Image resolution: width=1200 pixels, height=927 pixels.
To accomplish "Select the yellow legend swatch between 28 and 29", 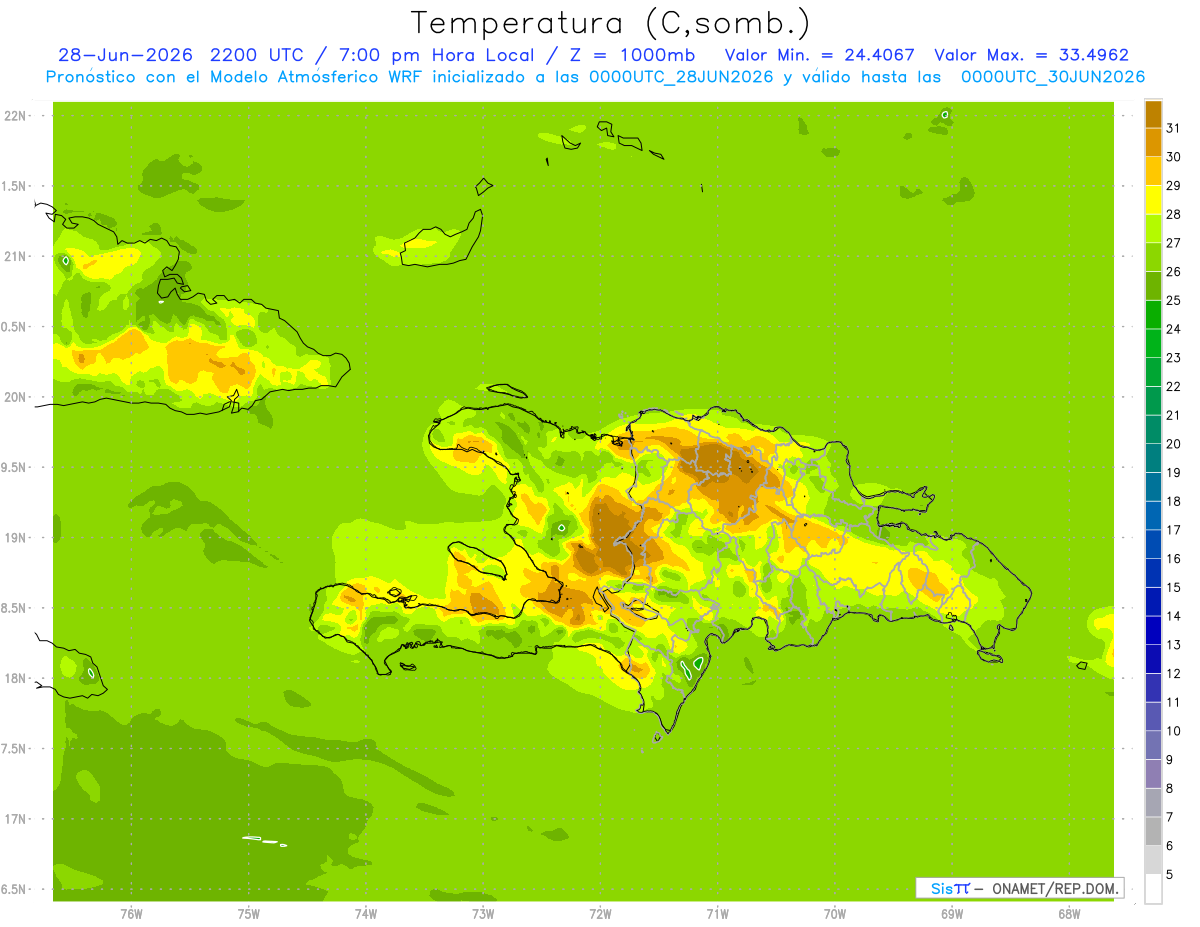I will point(1153,200).
